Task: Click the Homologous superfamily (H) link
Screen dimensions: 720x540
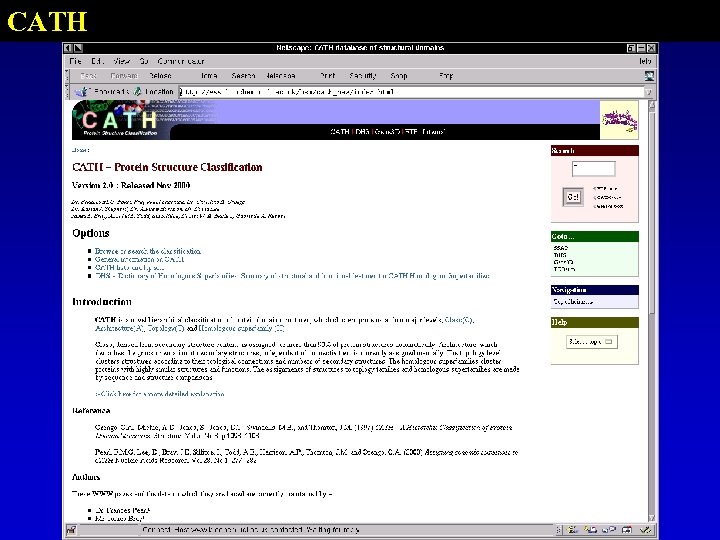Action: point(242,328)
